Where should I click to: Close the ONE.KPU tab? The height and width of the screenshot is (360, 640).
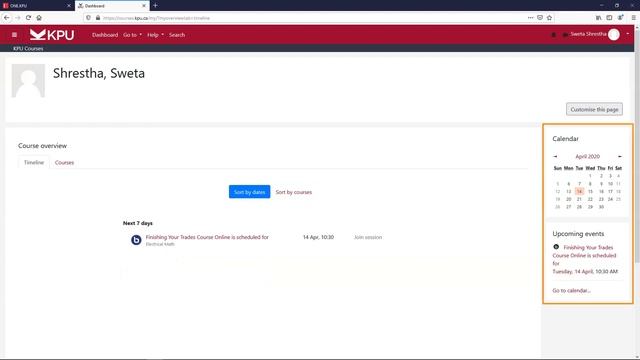[x=69, y=6]
